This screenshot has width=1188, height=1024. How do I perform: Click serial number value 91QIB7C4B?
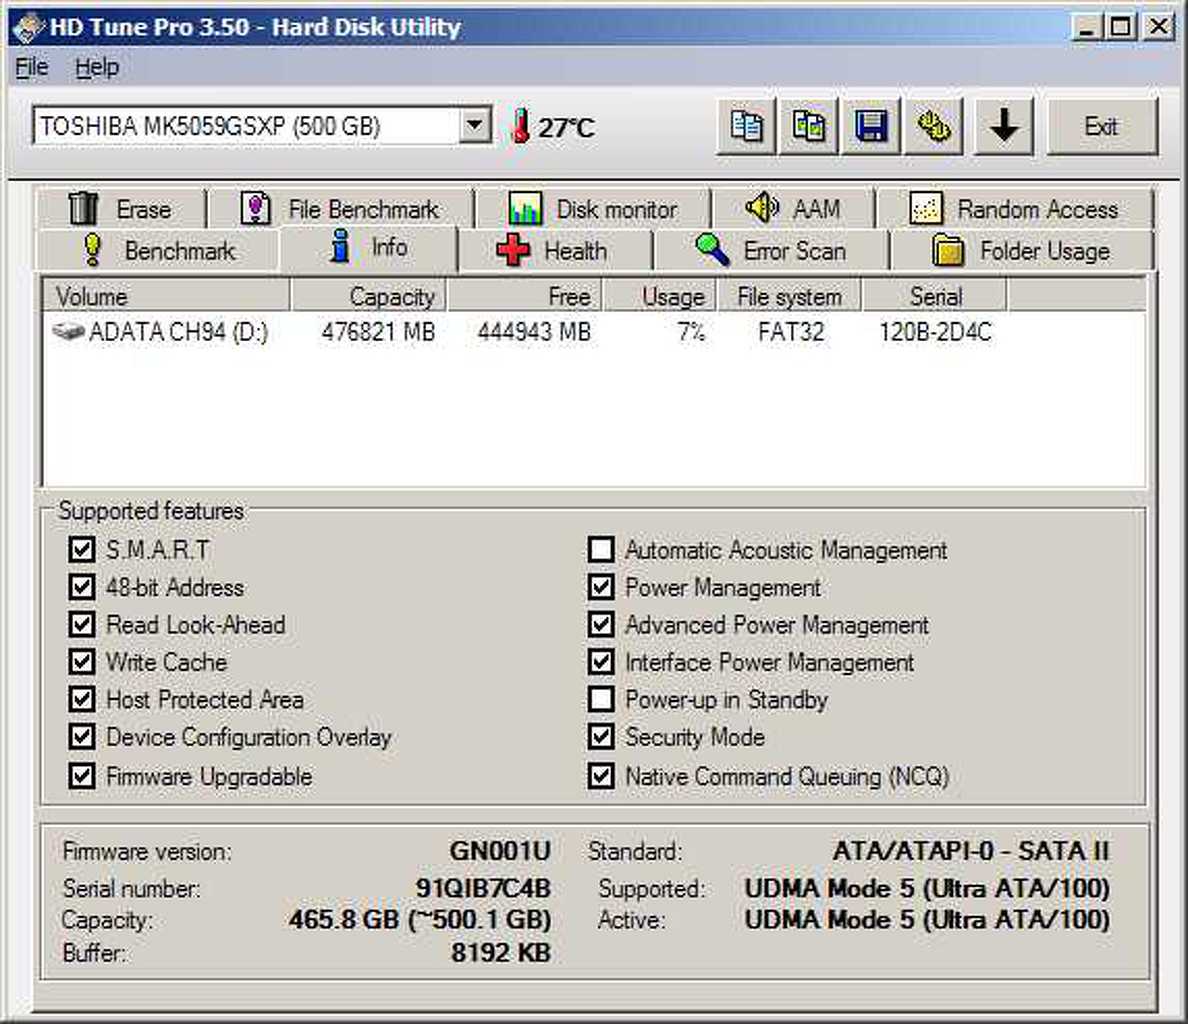click(483, 888)
